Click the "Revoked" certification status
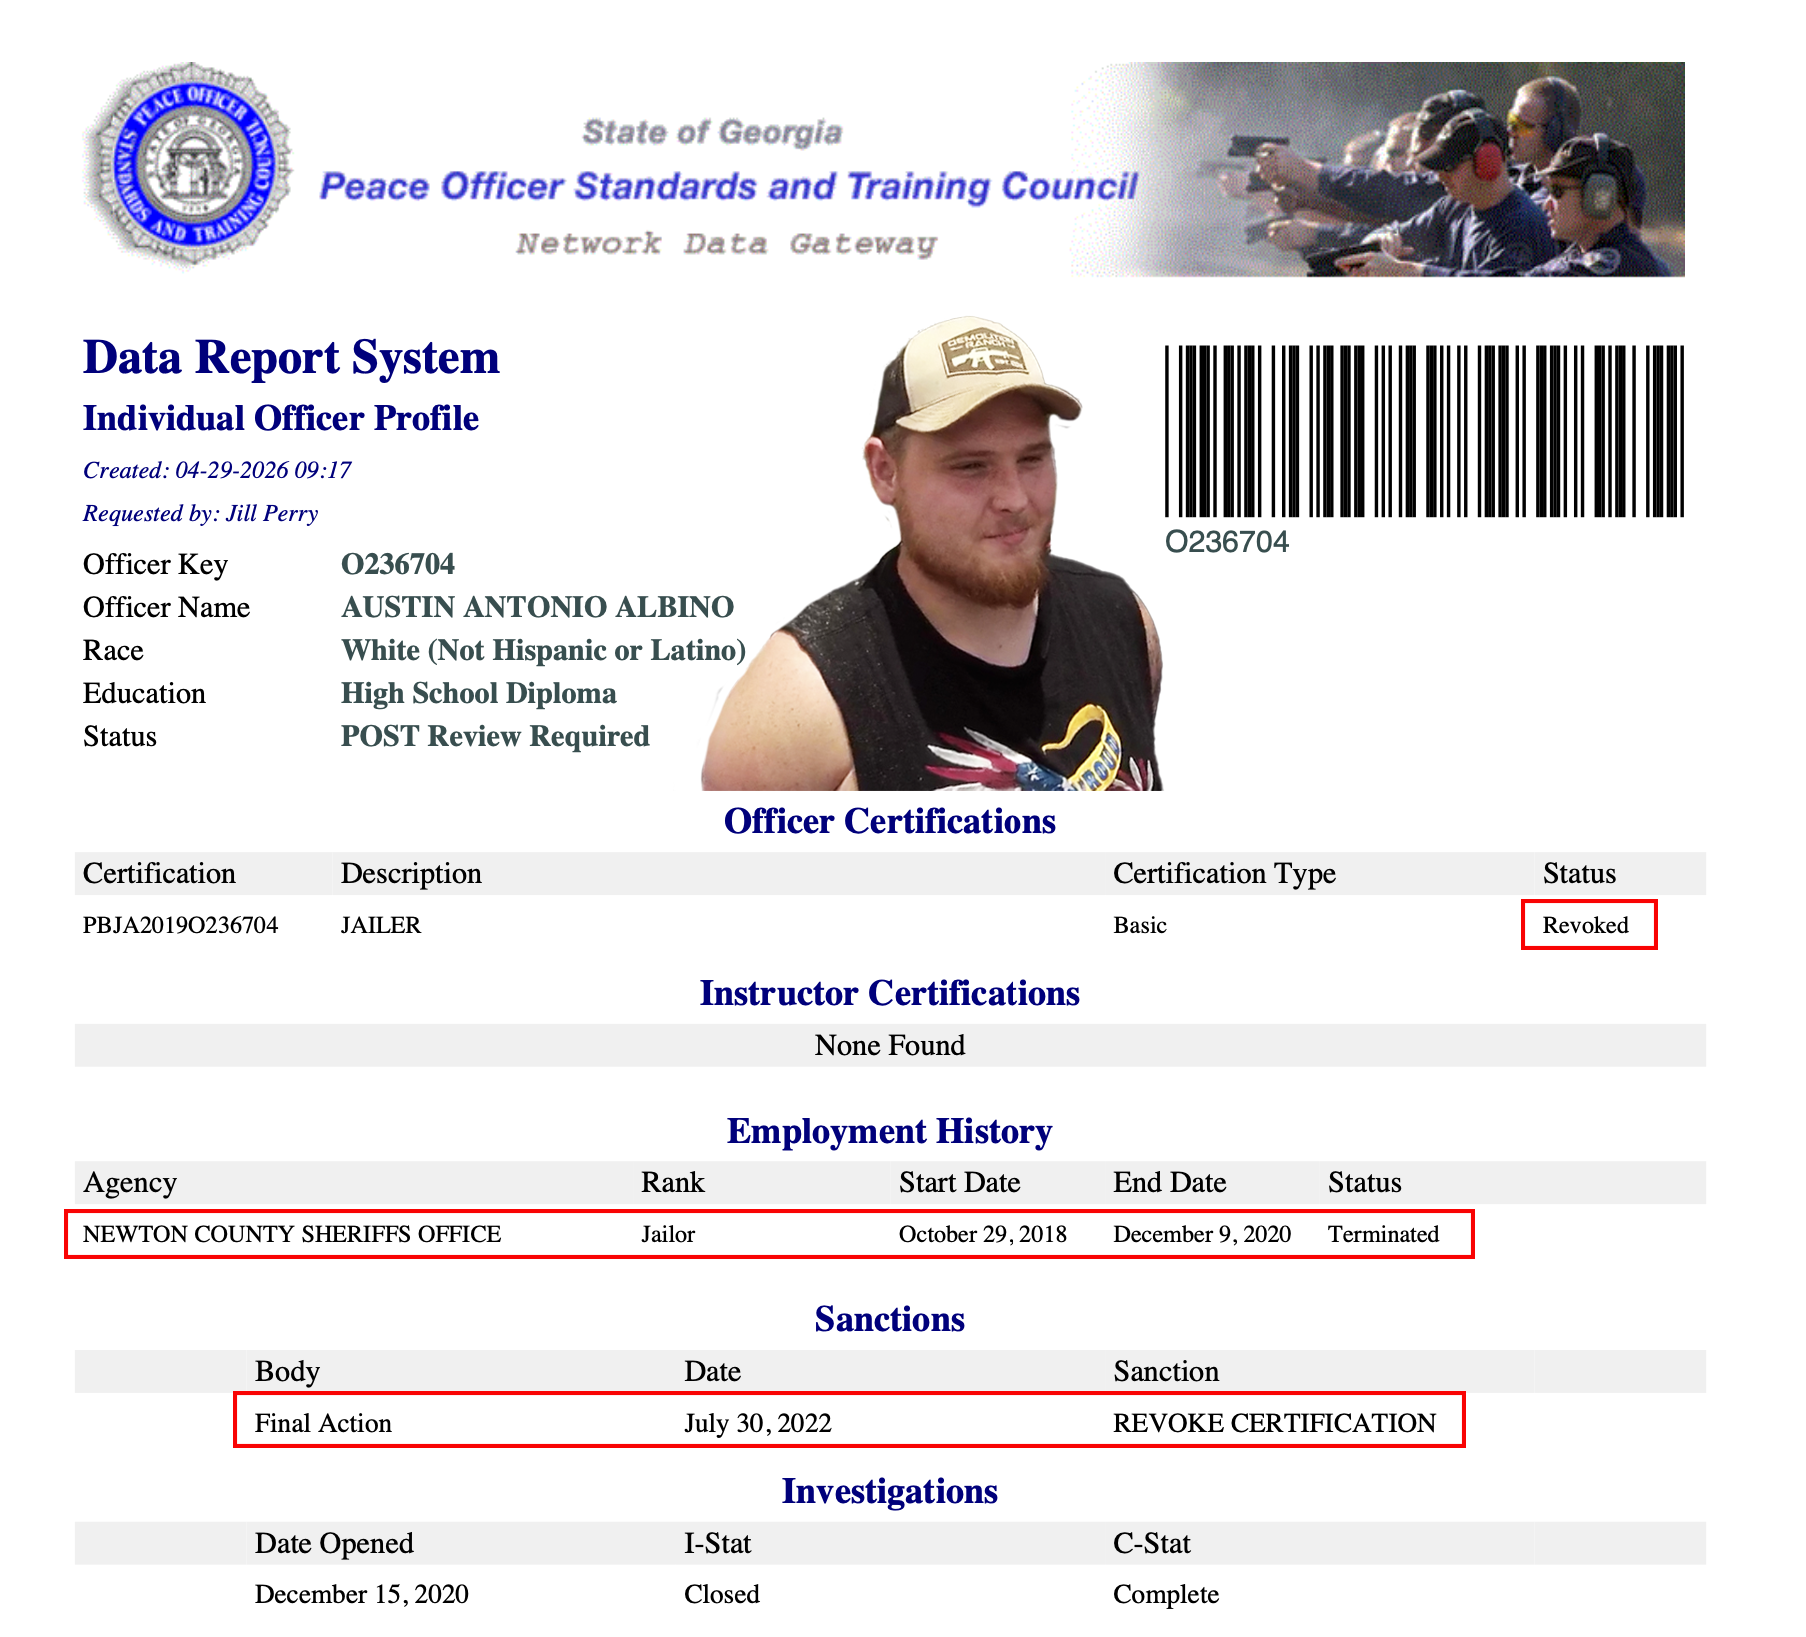This screenshot has width=1806, height=1637. pos(1586,925)
